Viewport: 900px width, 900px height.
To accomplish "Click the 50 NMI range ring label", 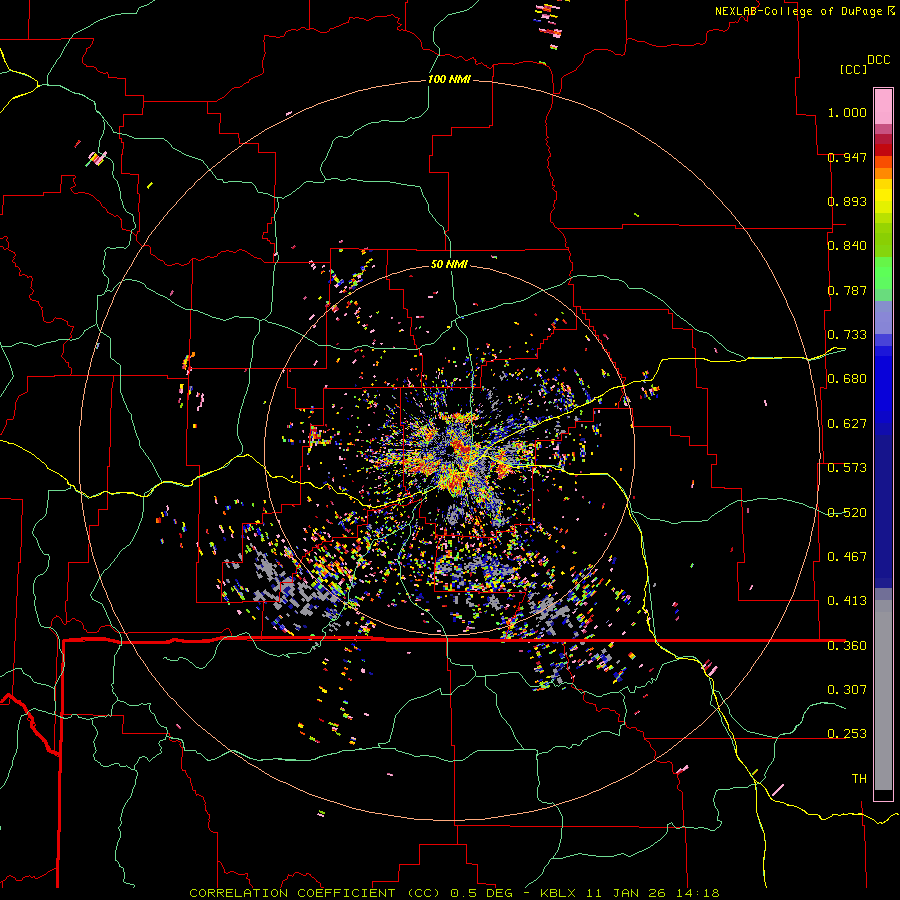I will click(x=449, y=264).
